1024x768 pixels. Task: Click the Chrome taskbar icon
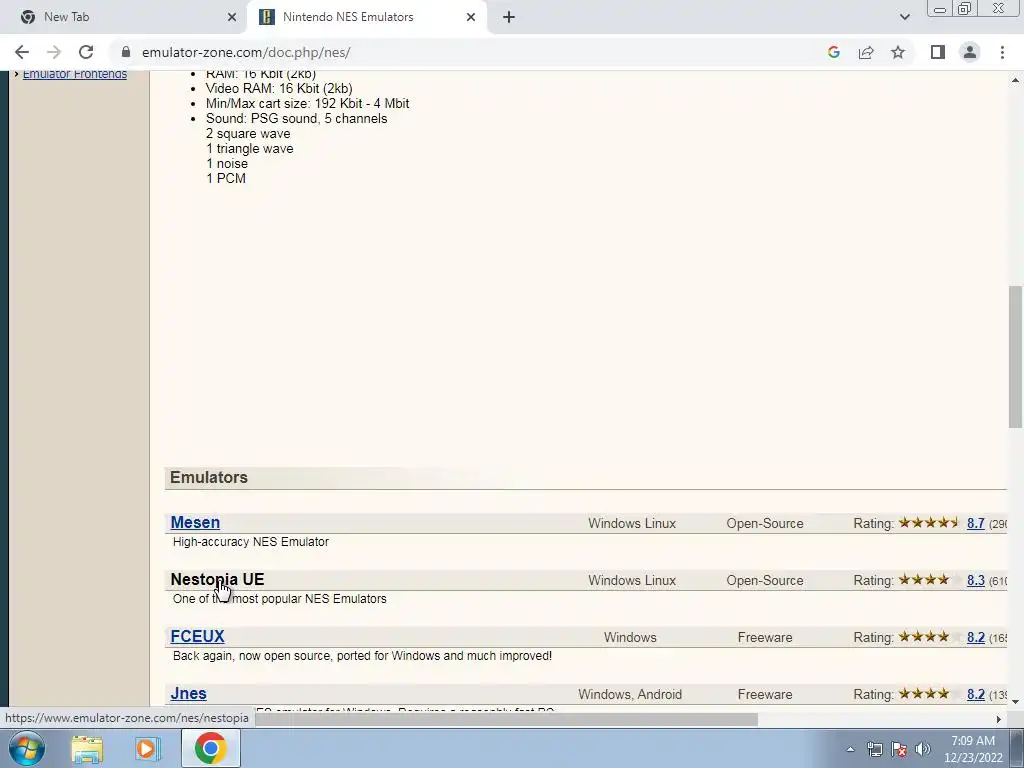click(210, 748)
